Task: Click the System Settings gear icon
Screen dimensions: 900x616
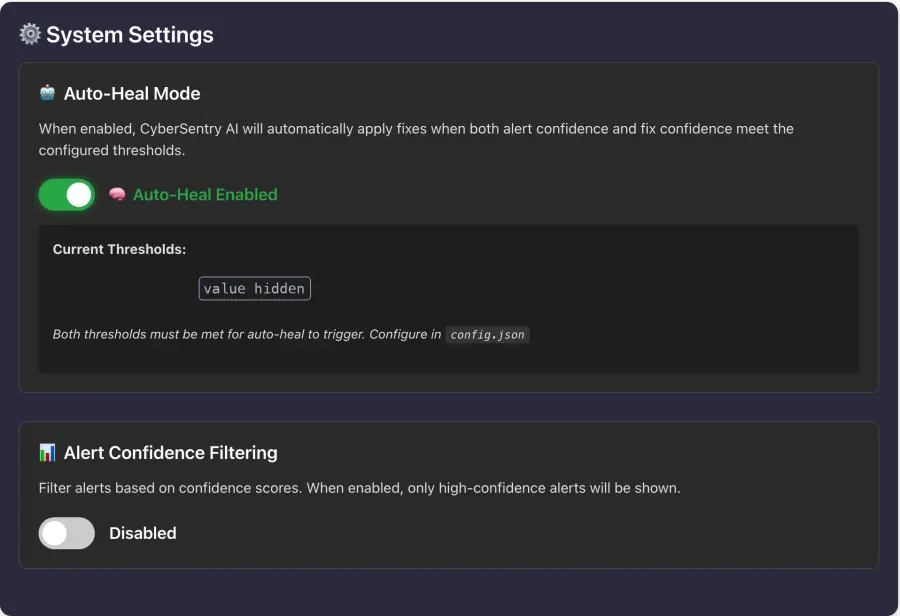Action: (30, 34)
